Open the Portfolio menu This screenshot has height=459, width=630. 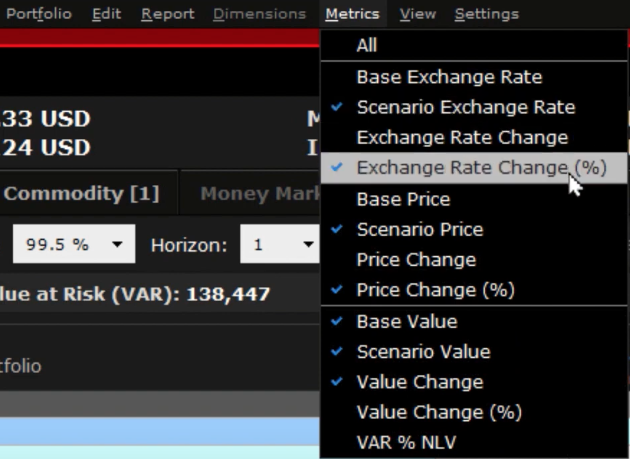click(39, 14)
